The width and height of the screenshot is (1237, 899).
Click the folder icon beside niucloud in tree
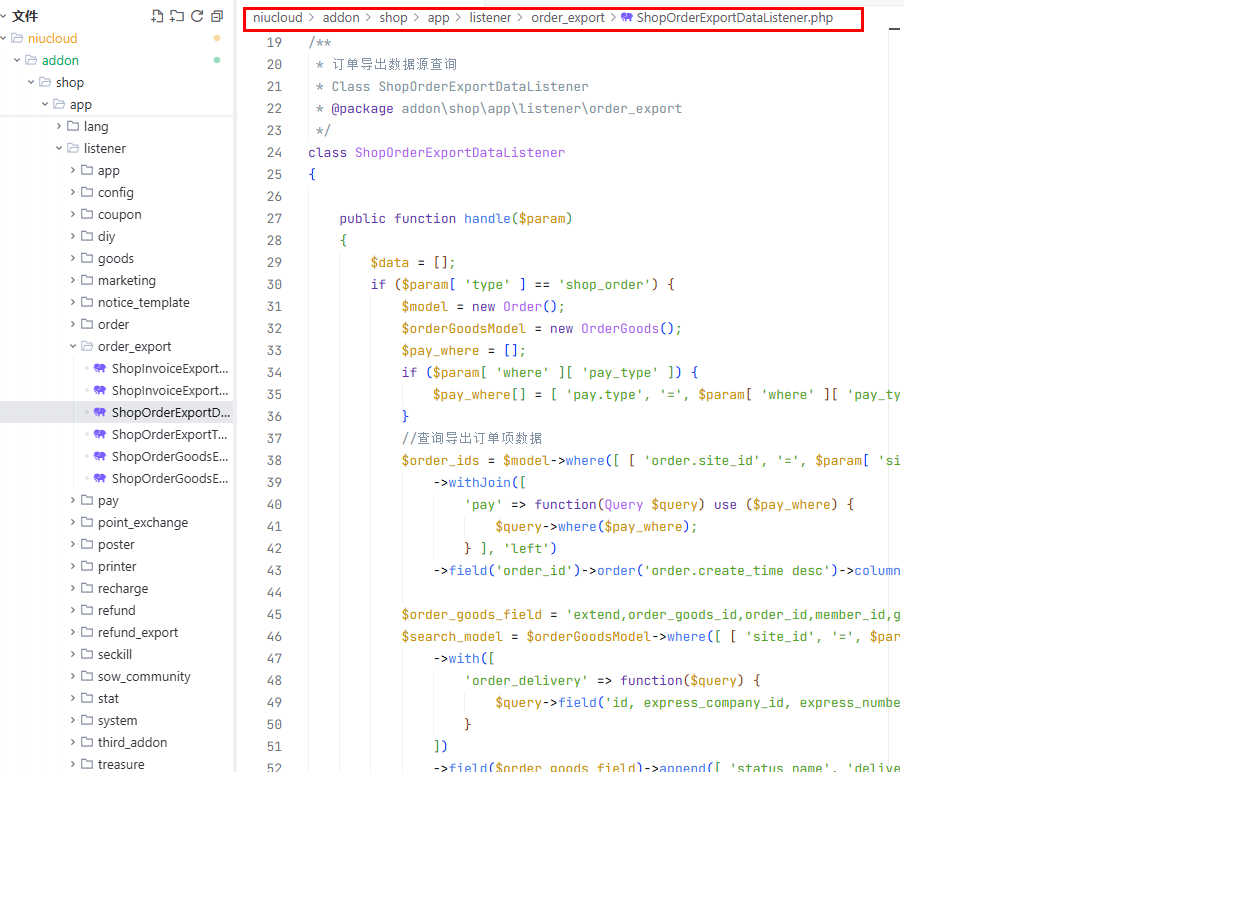[17, 38]
